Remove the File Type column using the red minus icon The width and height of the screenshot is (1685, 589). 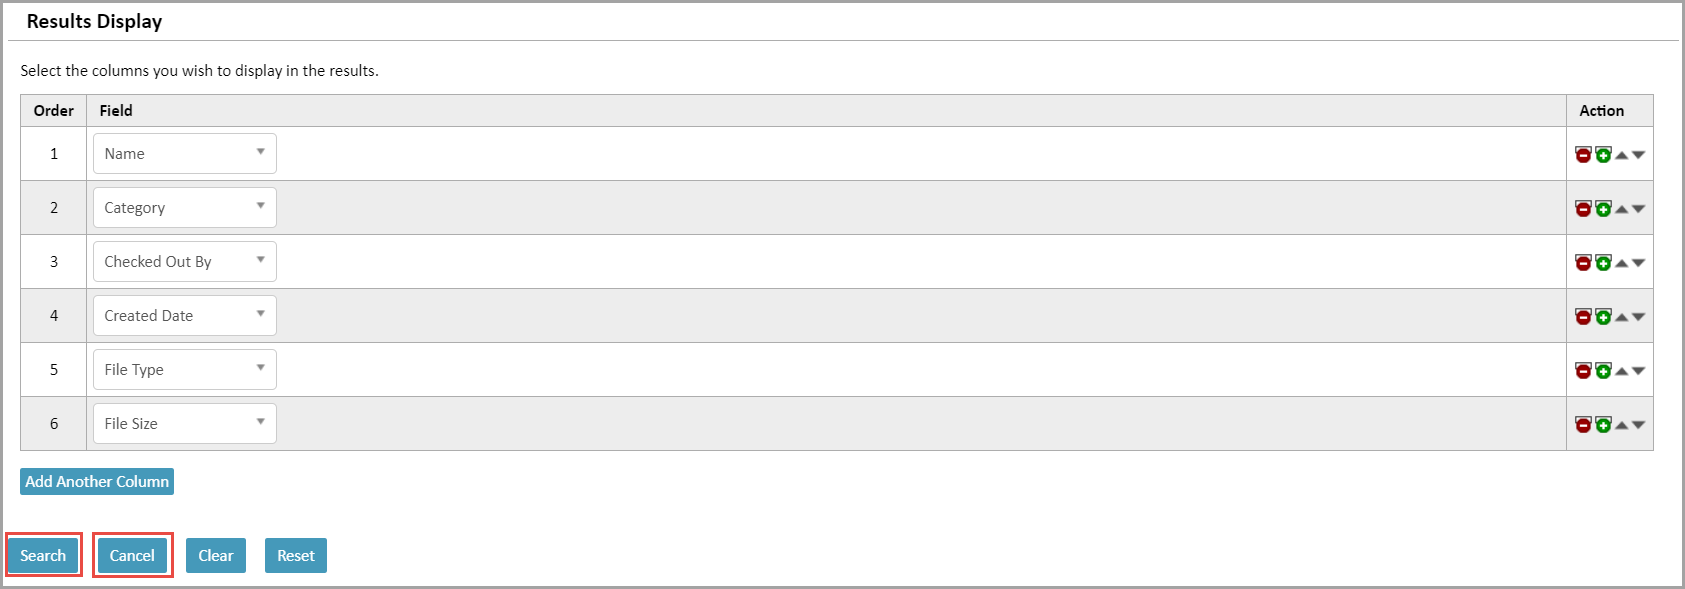(x=1584, y=369)
